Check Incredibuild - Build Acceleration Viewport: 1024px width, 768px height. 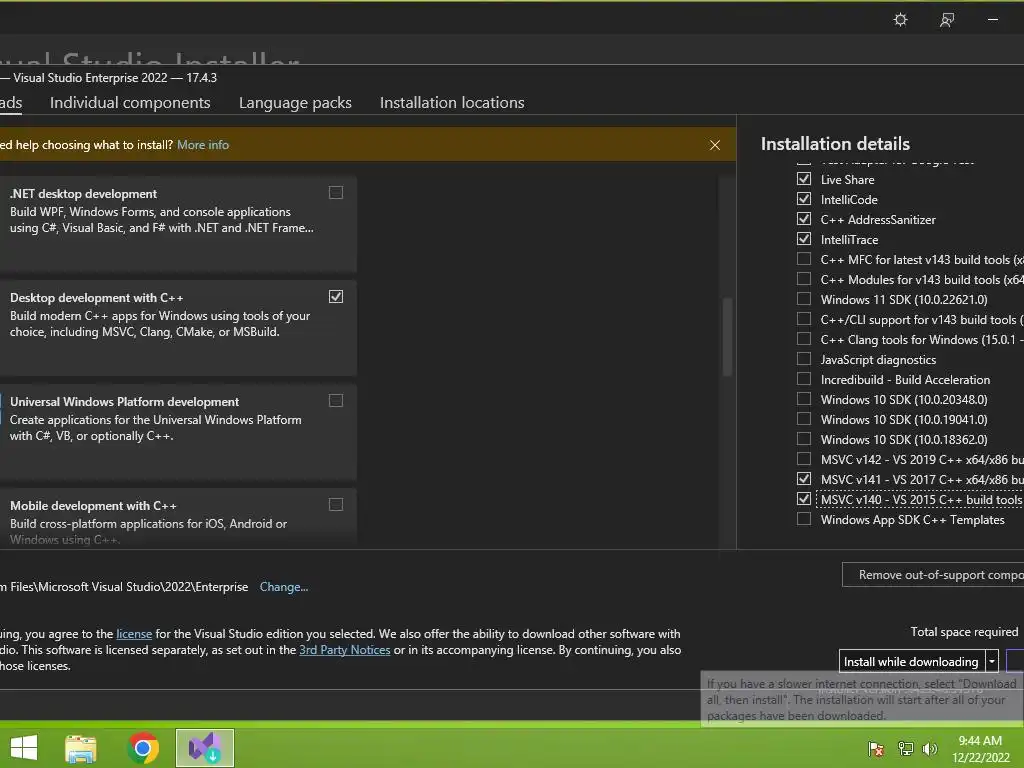[804, 379]
